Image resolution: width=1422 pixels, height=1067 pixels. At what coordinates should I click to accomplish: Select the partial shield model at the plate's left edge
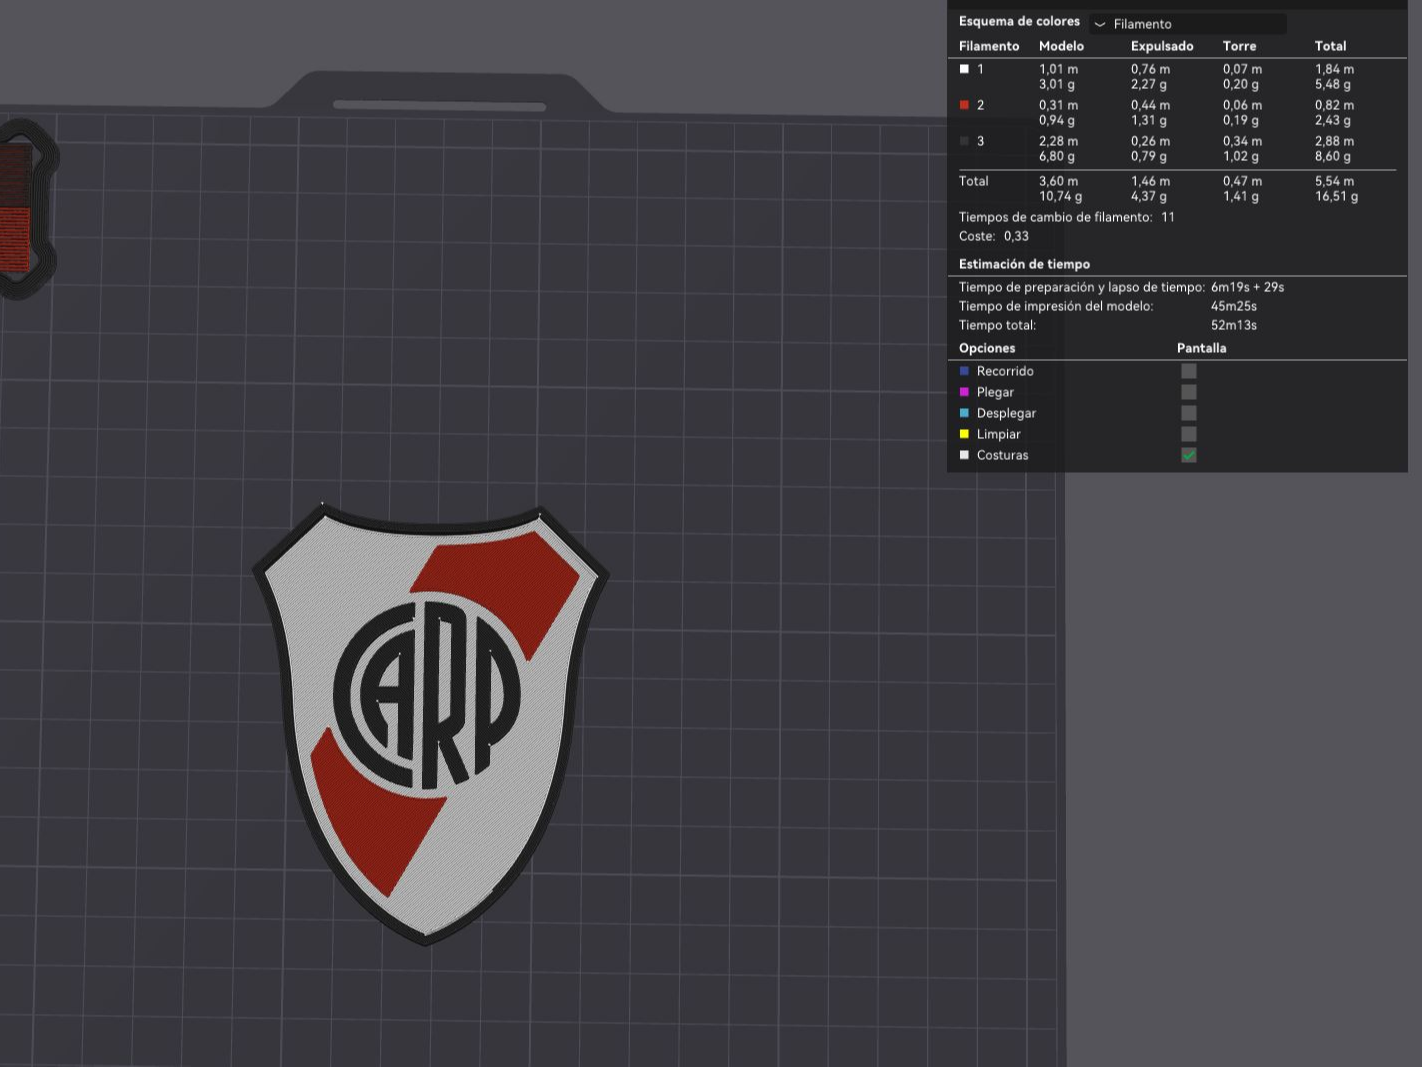pos(28,210)
